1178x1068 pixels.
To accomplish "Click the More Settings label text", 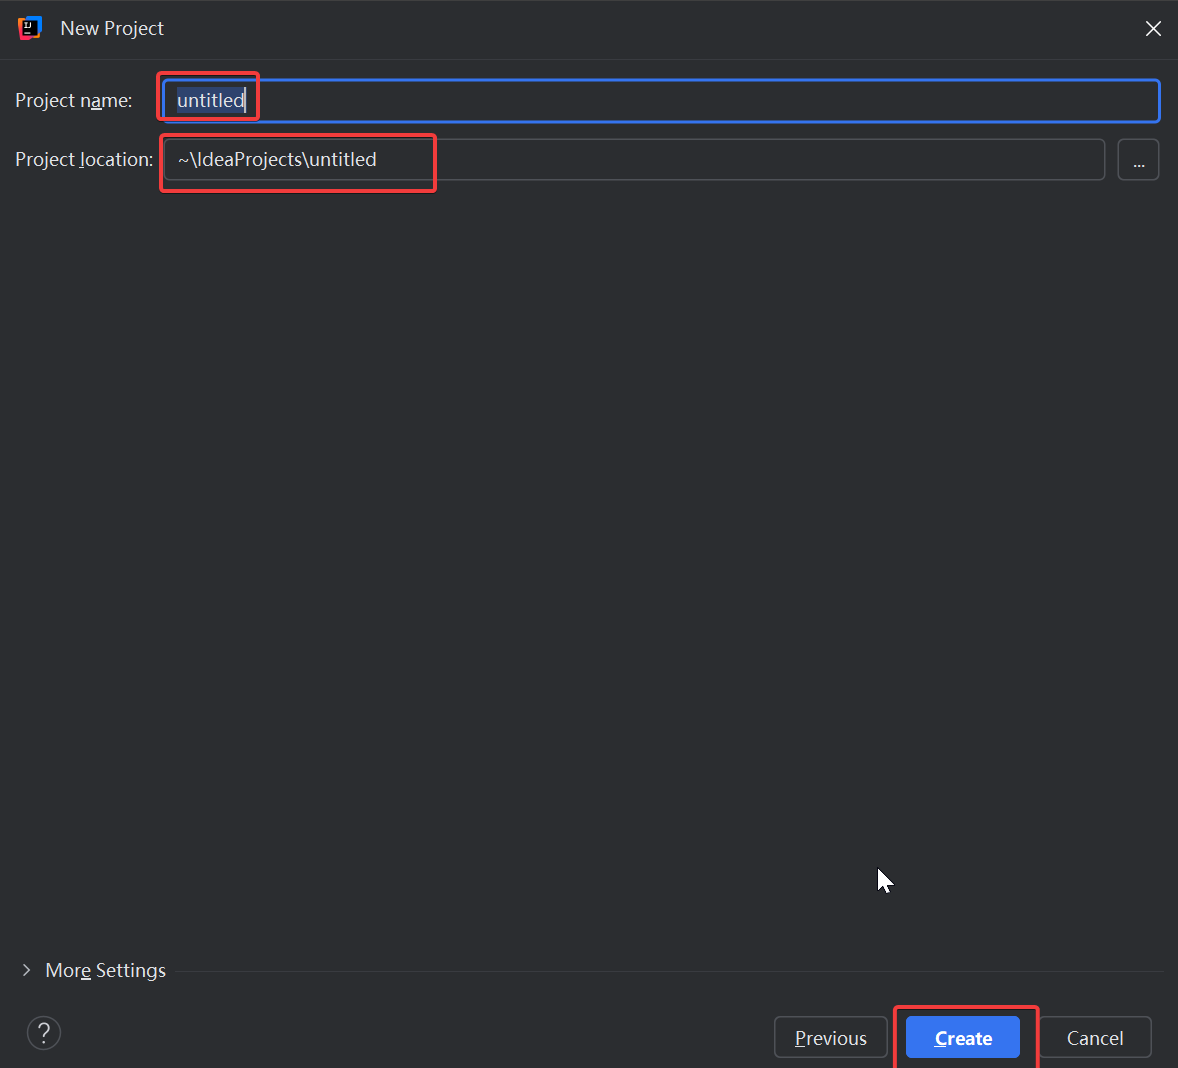I will click(x=105, y=970).
